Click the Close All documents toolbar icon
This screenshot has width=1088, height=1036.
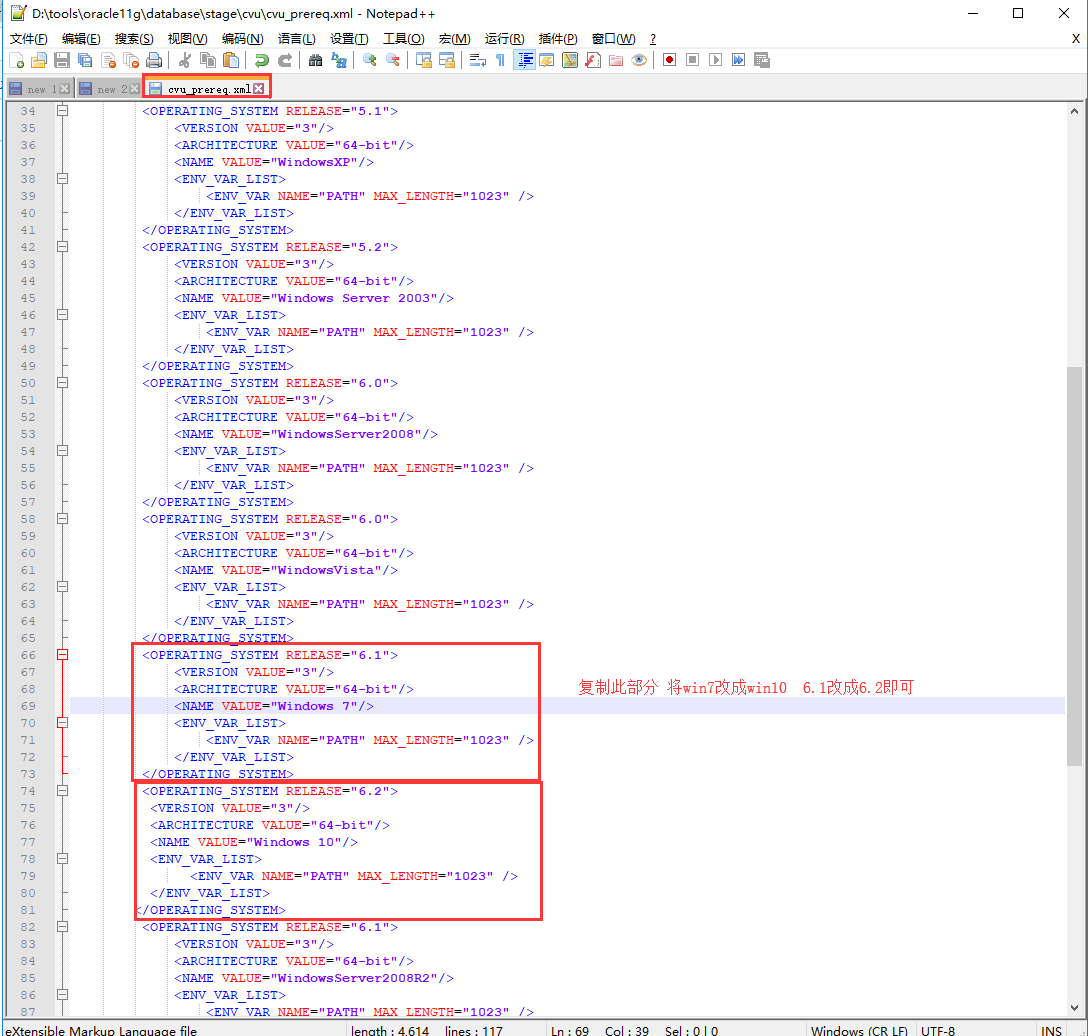coord(131,60)
